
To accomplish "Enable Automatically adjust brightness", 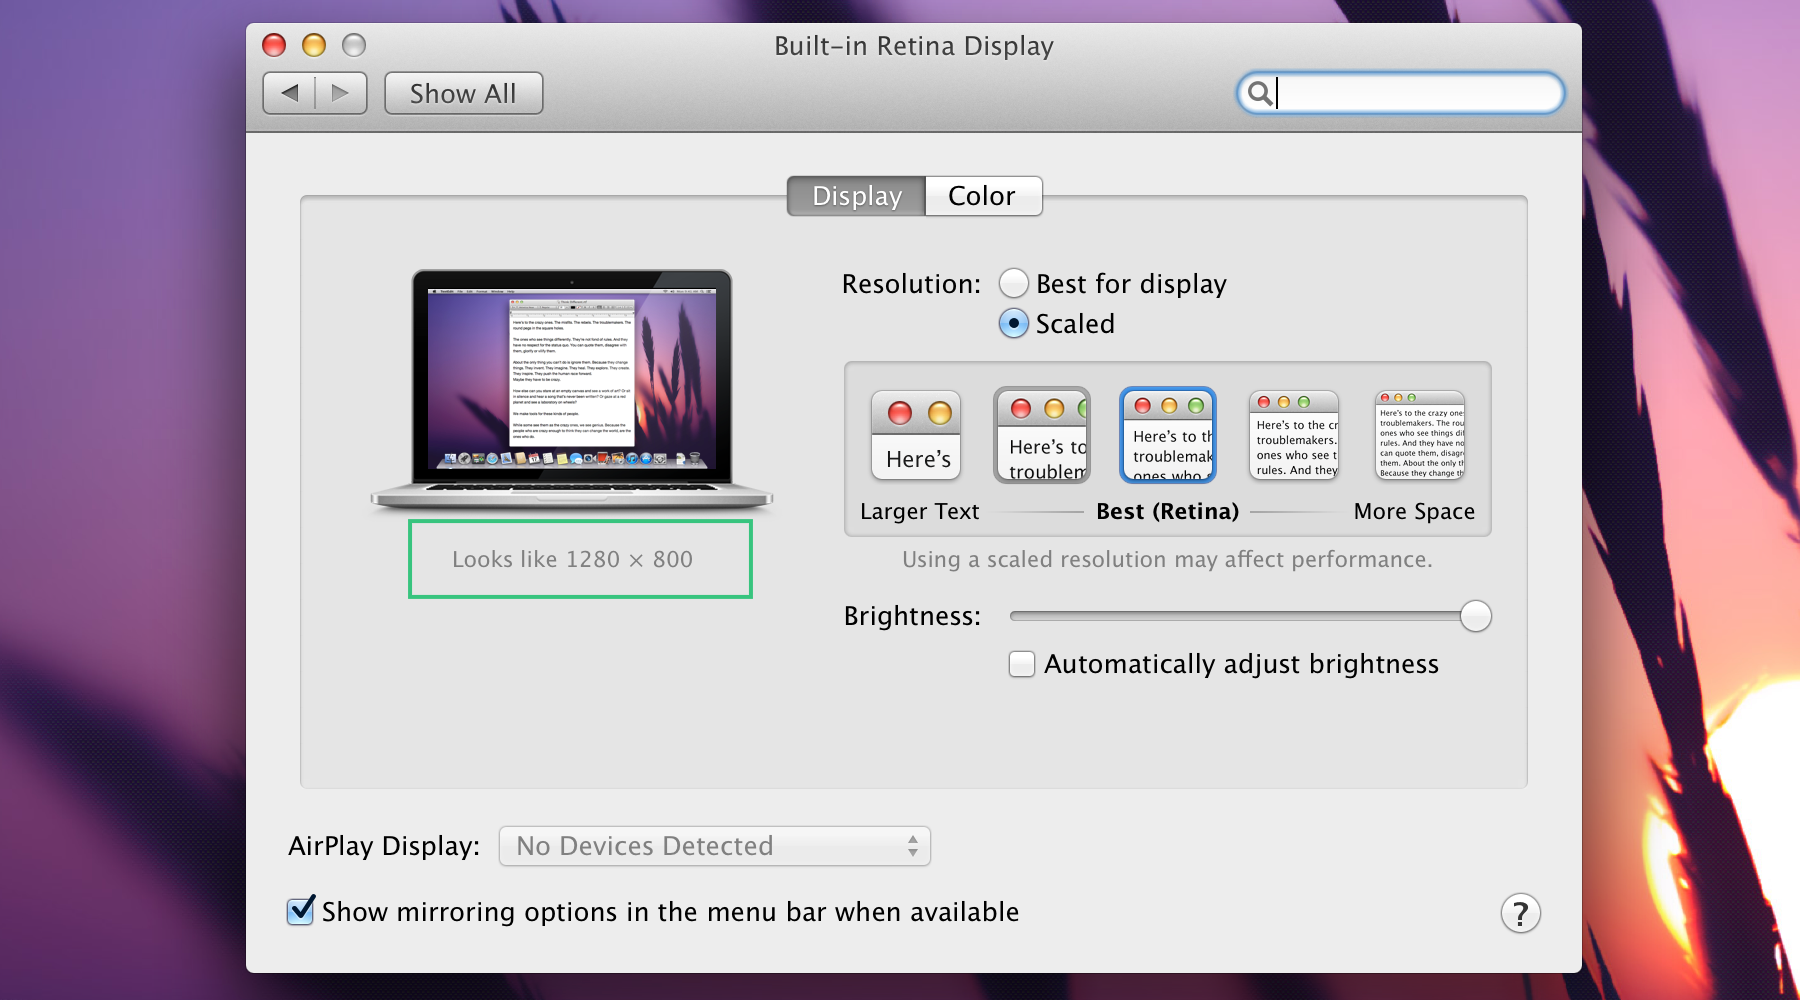I will 1021,664.
